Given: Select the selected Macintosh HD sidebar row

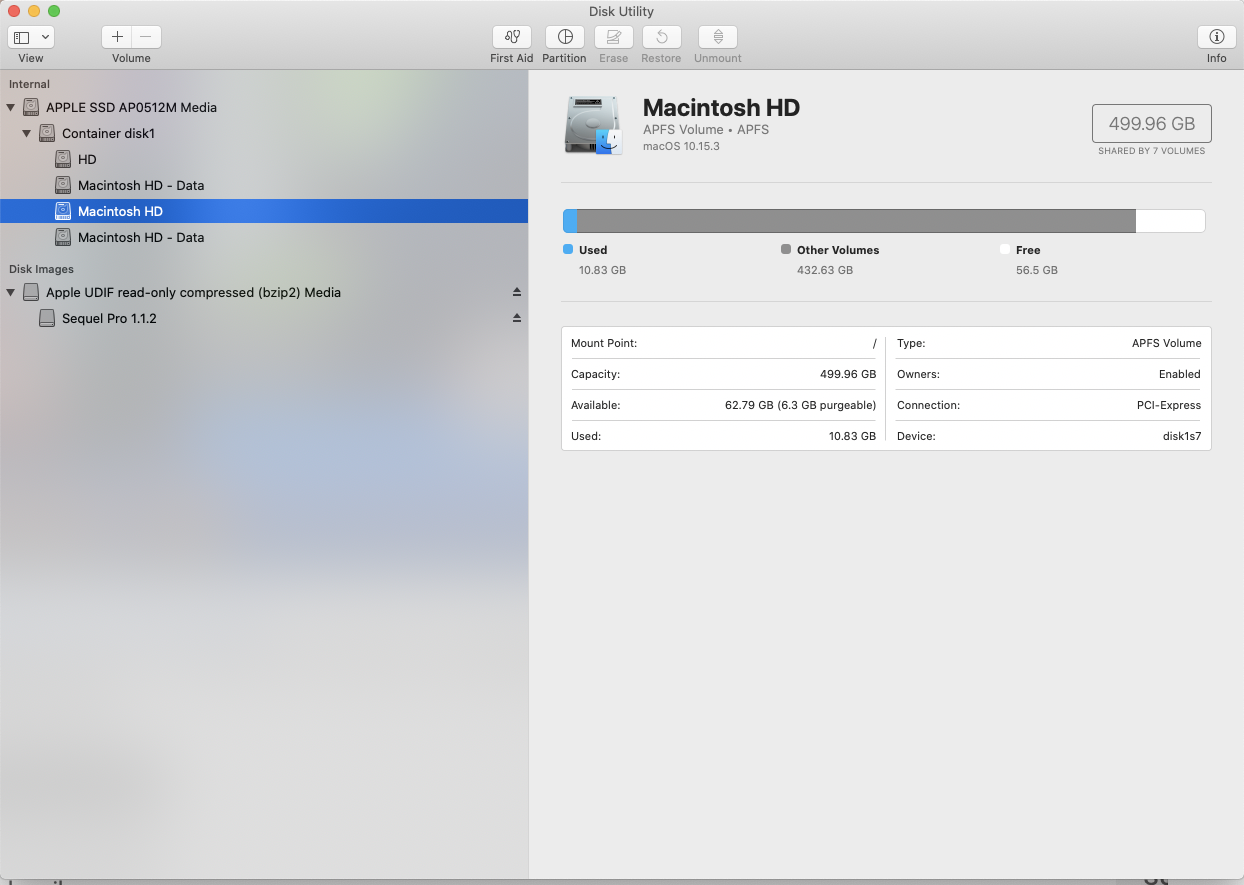Looking at the screenshot, I should 264,211.
